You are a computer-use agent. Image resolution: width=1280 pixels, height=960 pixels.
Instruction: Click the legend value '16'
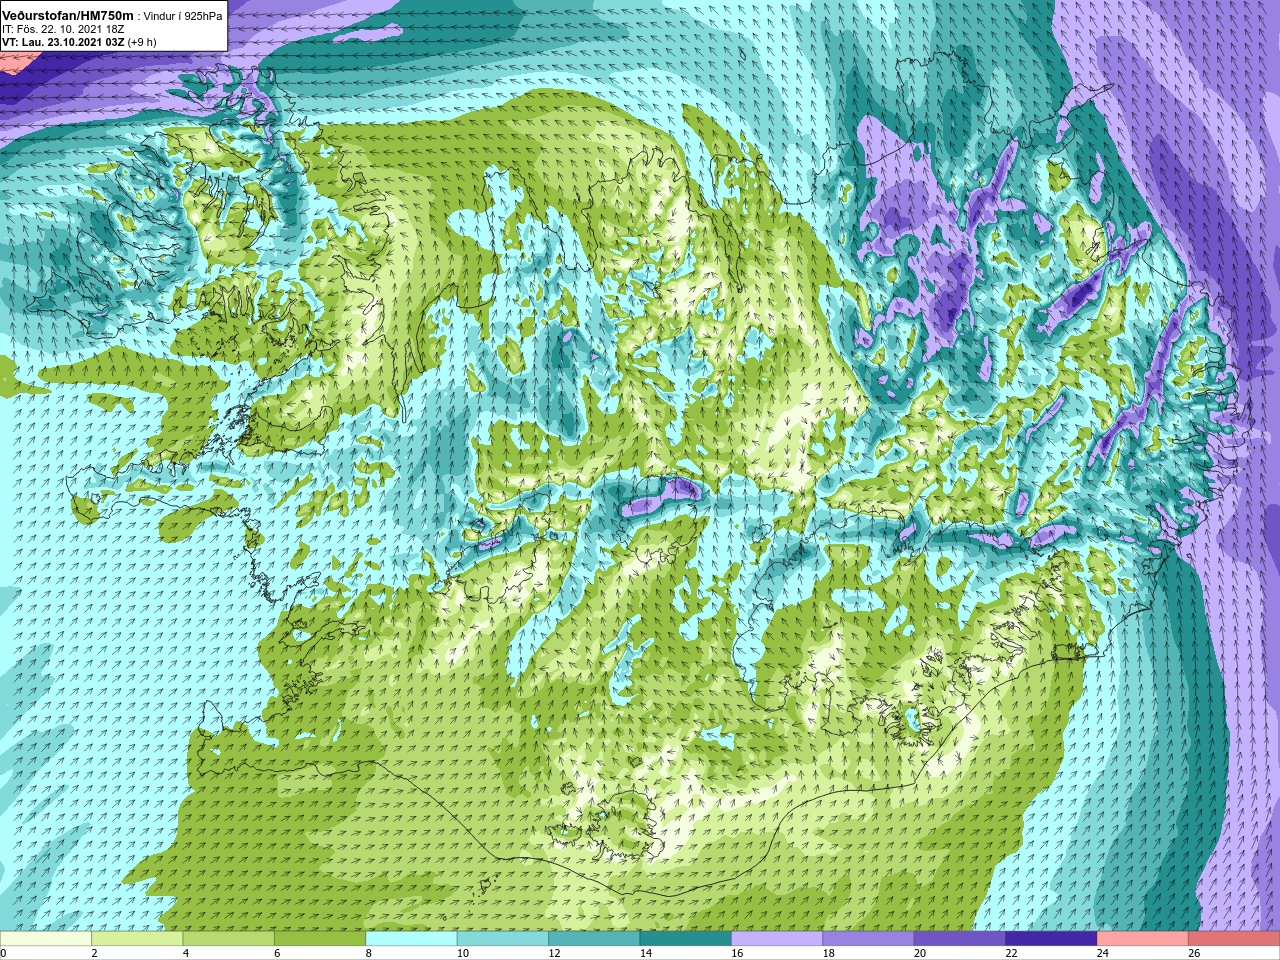pos(737,953)
